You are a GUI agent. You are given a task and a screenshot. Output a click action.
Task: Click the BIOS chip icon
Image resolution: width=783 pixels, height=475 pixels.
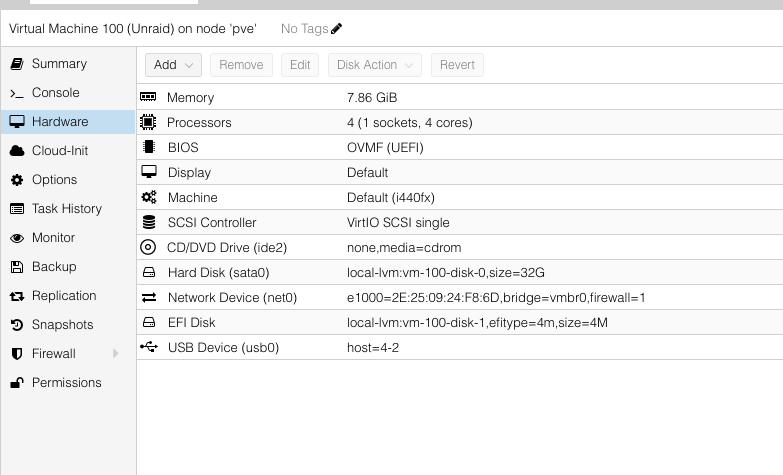148,147
